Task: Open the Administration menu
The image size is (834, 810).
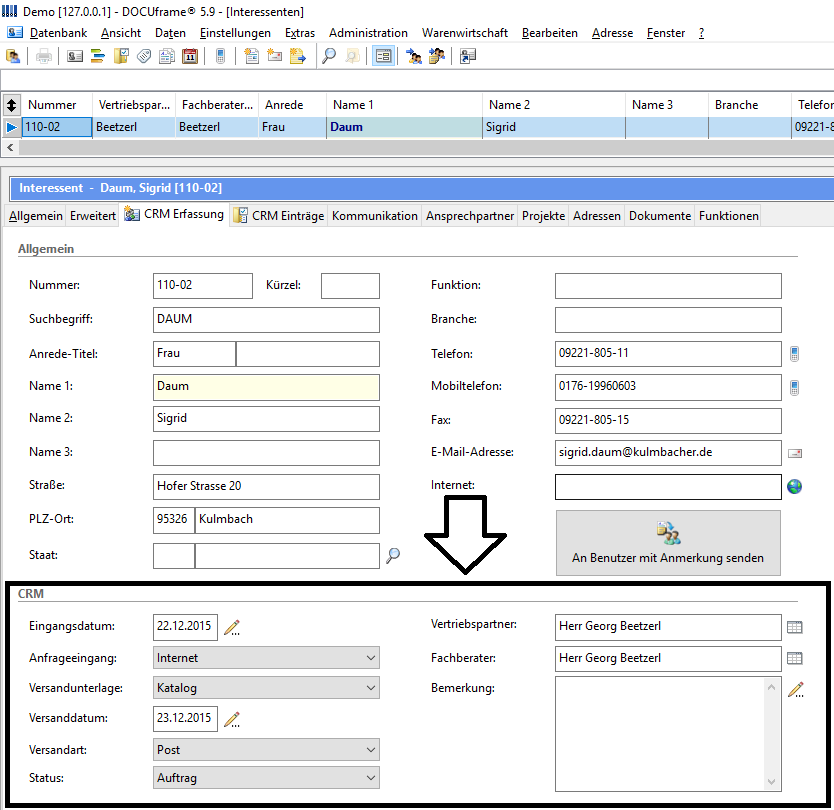Action: pos(368,33)
